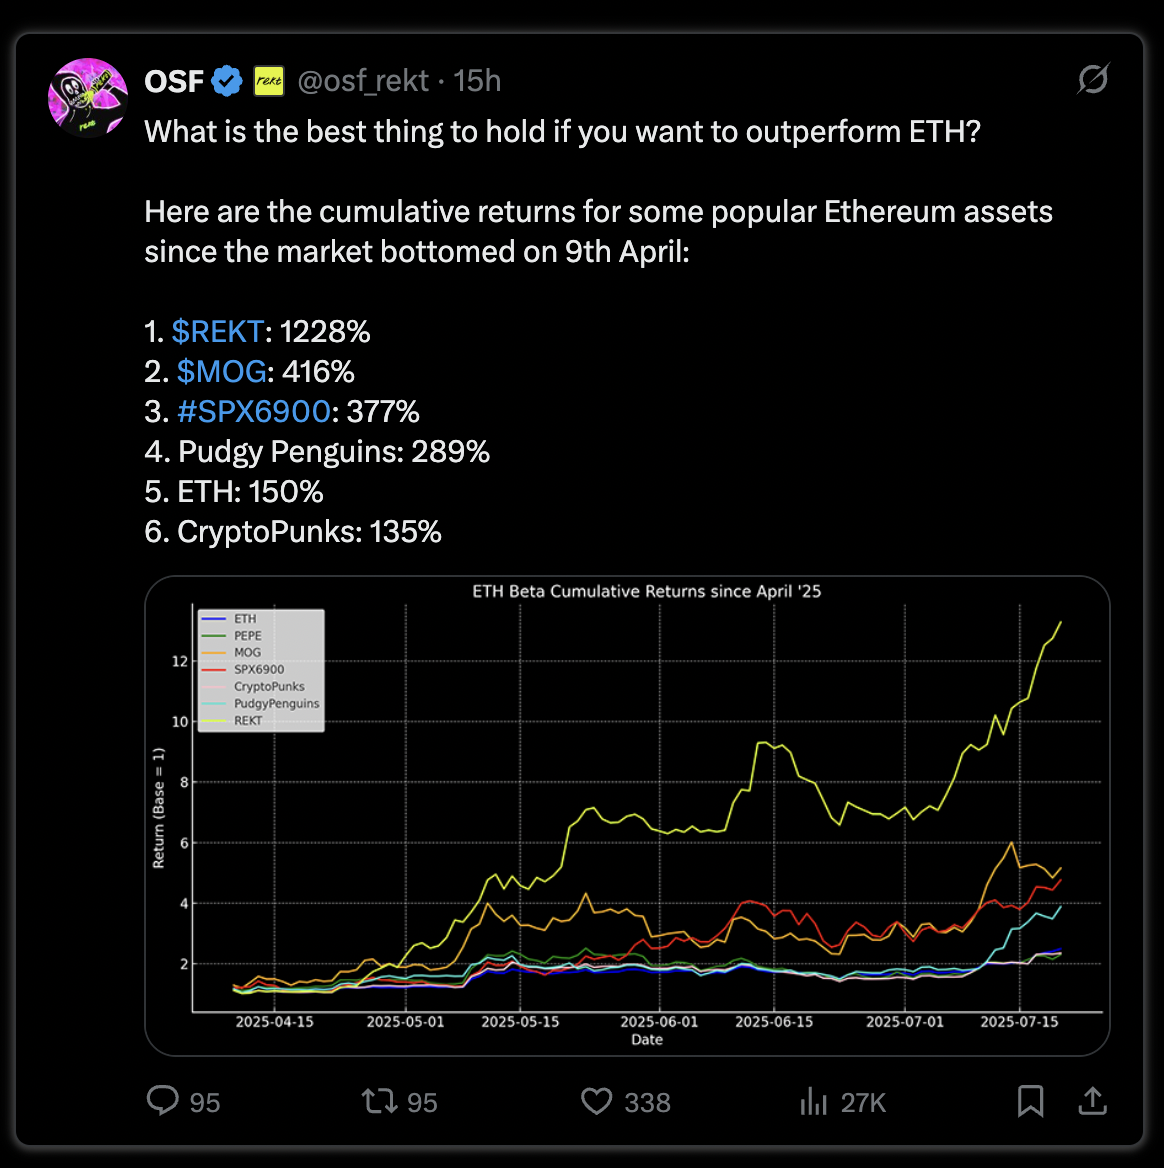Bookmark this tweet
1164x1168 pixels.
1031,1101
